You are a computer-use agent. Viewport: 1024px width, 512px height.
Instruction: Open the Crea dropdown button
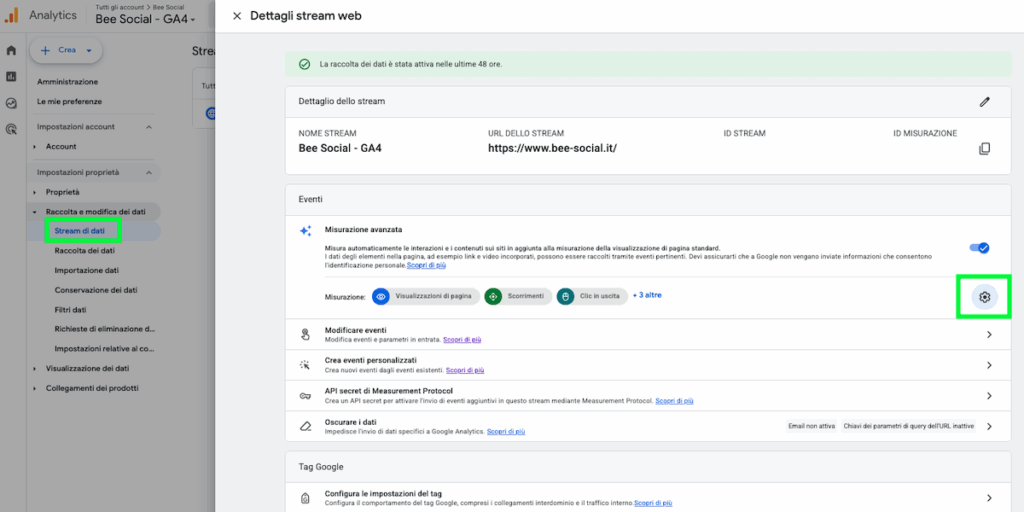click(66, 50)
